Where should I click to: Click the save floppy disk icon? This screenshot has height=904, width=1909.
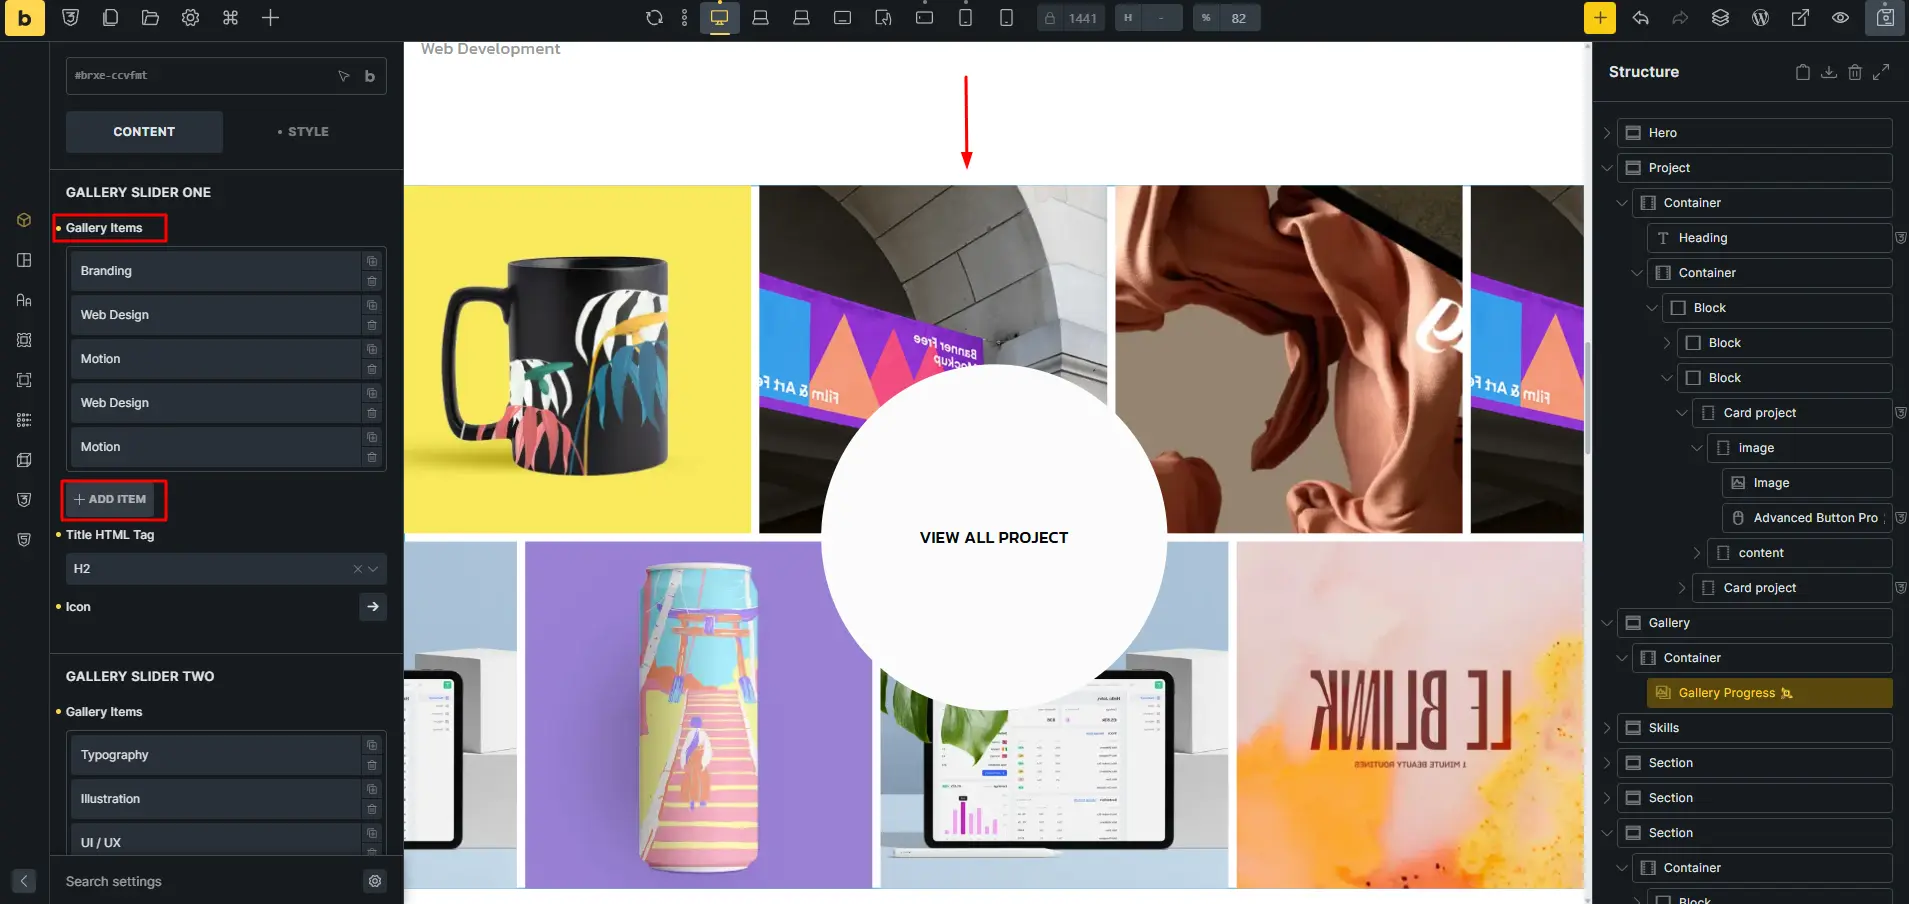[1885, 18]
